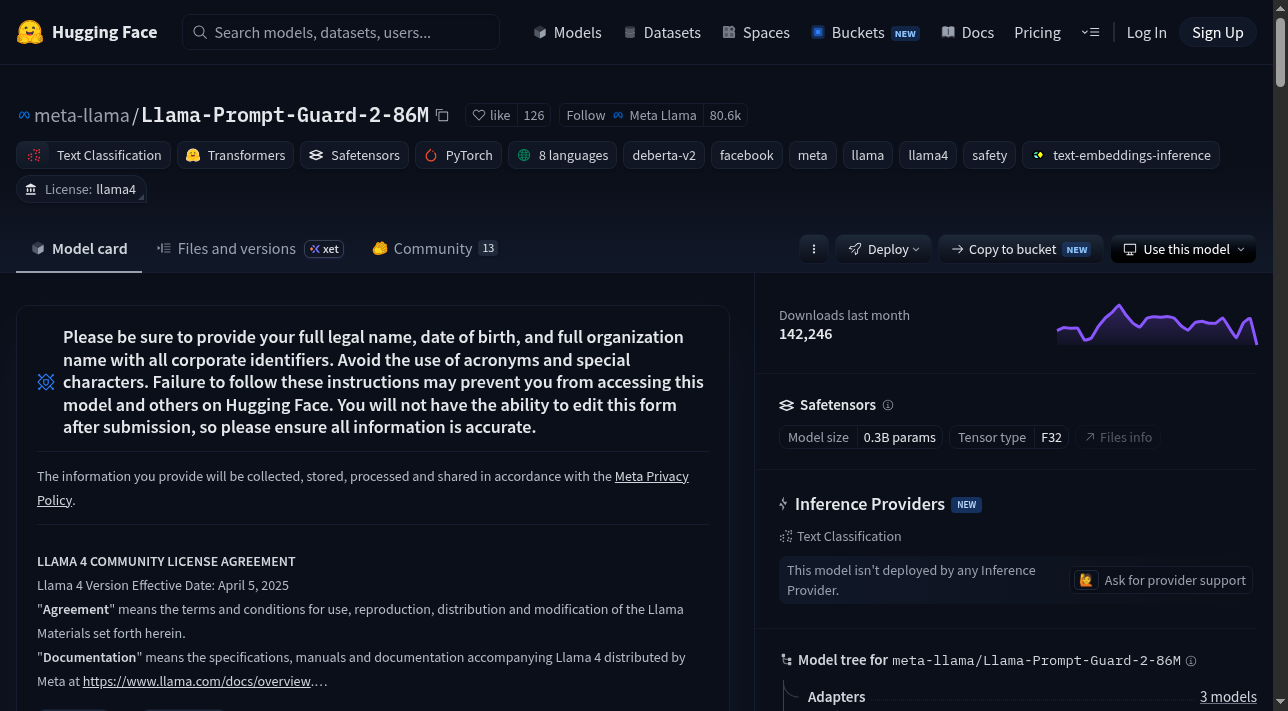The height and width of the screenshot is (711, 1288).
Task: Click the Llama-Prompt-Guard-2-86M title
Action: coord(285,115)
